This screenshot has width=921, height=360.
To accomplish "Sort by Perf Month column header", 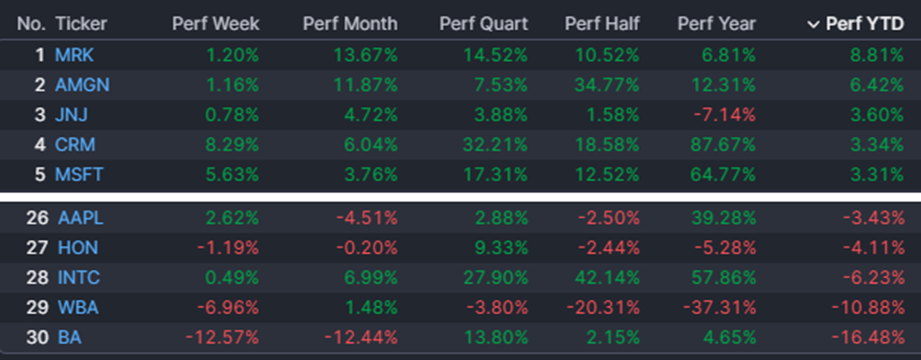I will [349, 24].
